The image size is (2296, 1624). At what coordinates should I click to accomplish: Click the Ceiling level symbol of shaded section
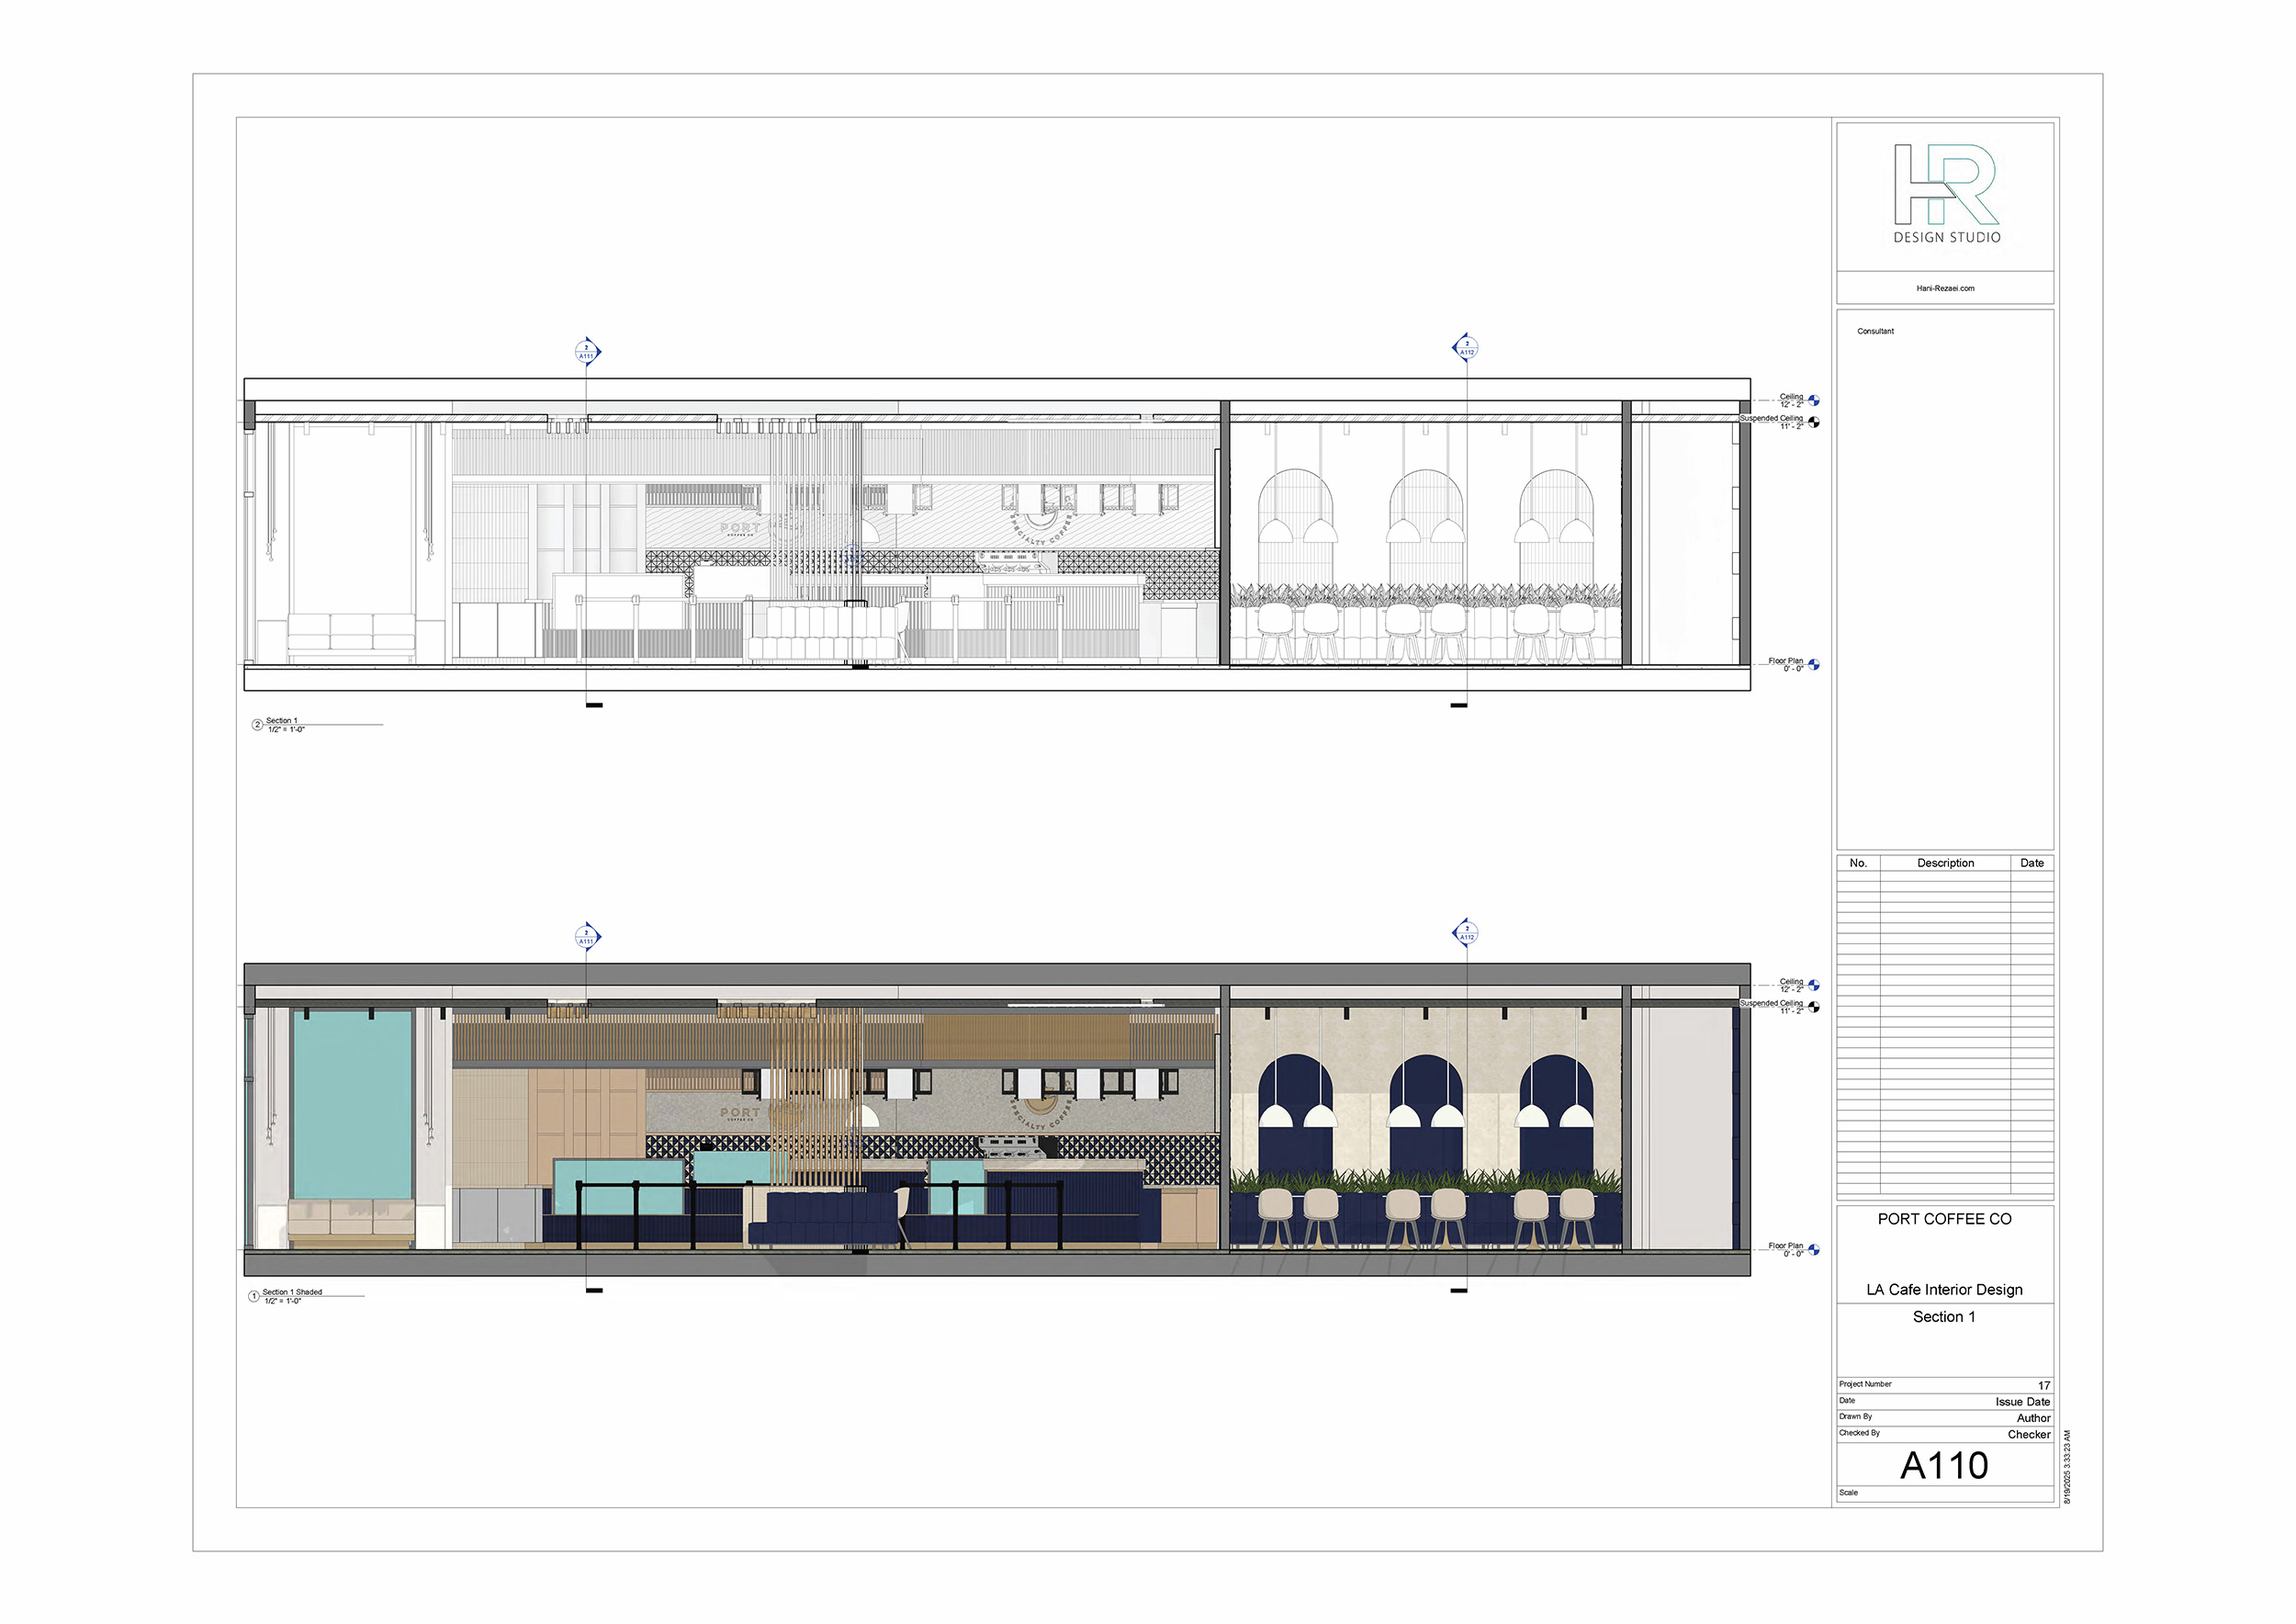pos(1813,985)
